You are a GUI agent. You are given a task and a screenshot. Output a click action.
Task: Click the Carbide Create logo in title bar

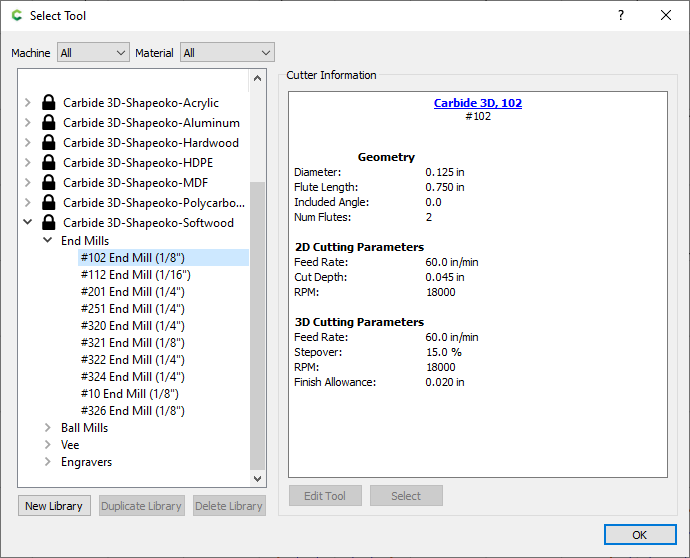pos(17,16)
